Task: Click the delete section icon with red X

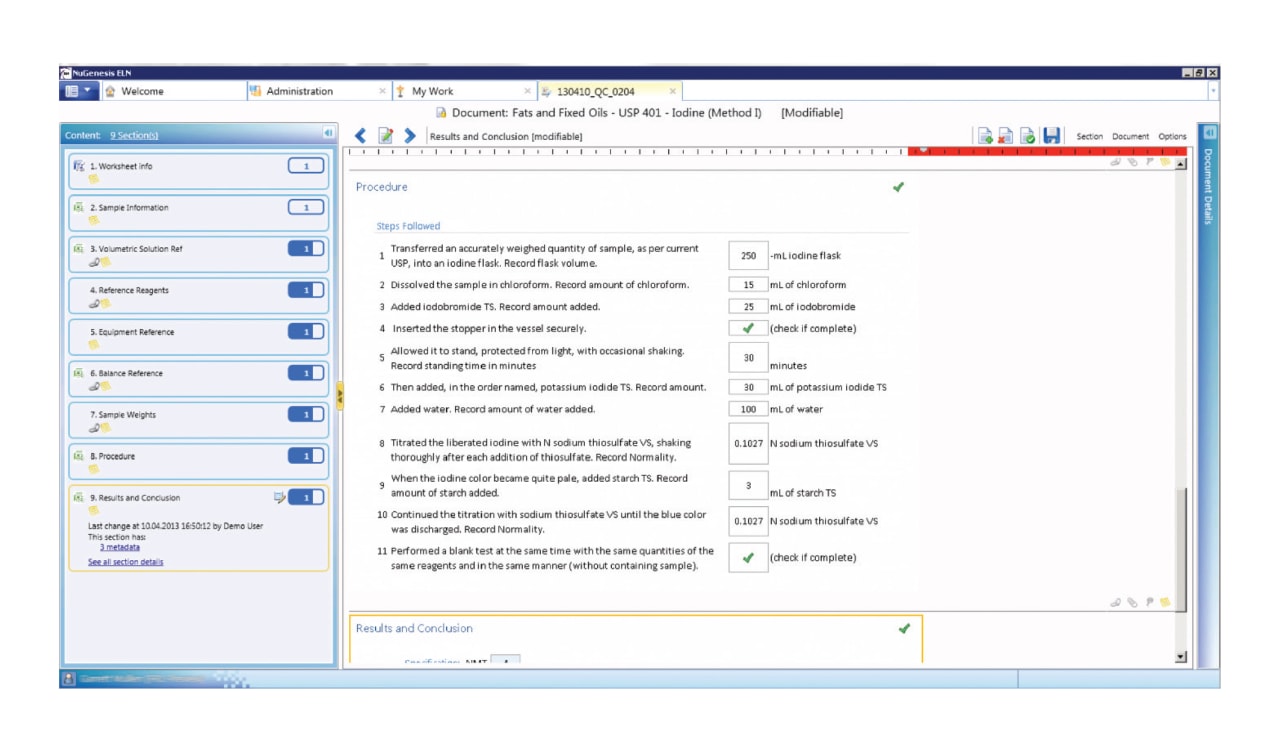Action: point(1006,135)
